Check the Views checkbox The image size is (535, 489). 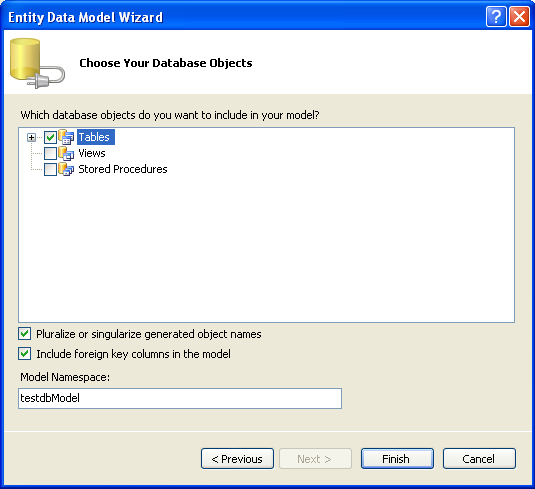(x=50, y=154)
